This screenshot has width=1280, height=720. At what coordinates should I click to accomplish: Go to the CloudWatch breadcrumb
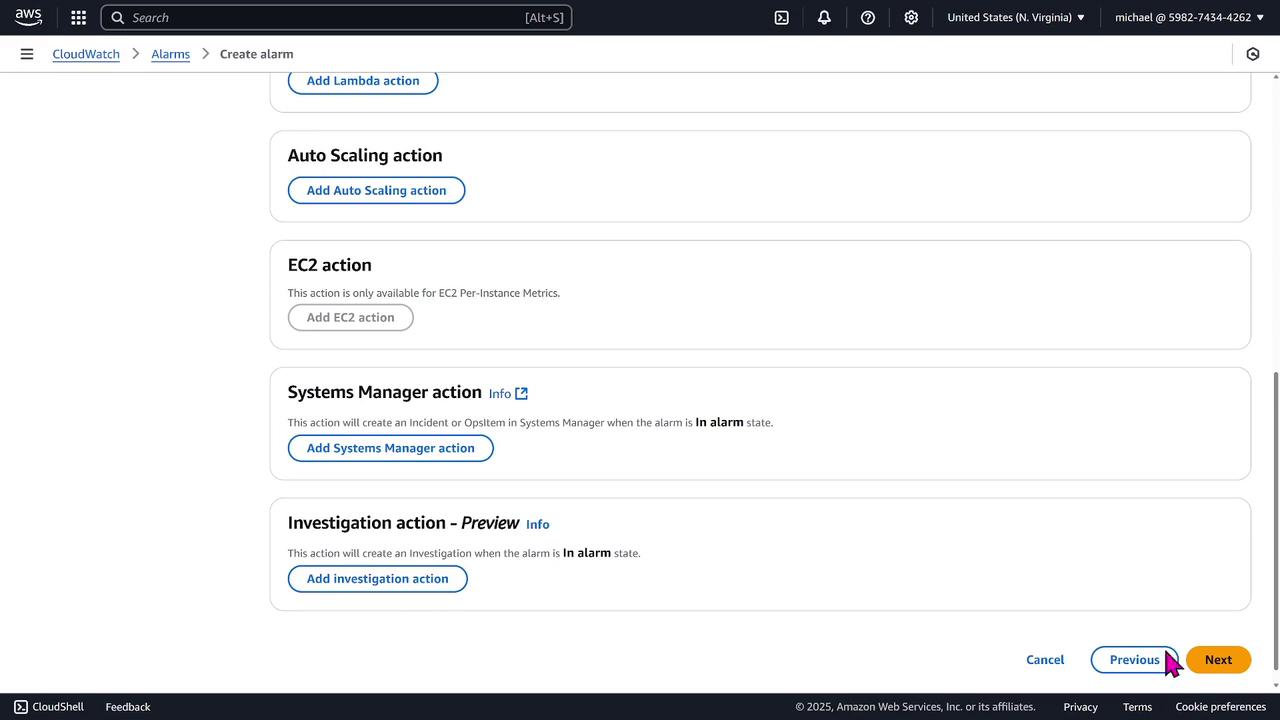pos(86,54)
